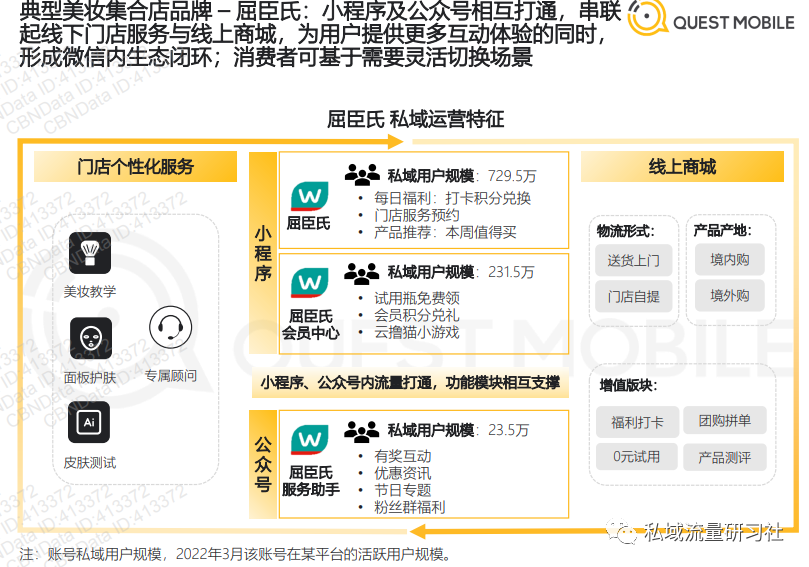The height and width of the screenshot is (567, 809).
Task: Select the 团购拼单 box
Action: pyautogui.click(x=725, y=420)
